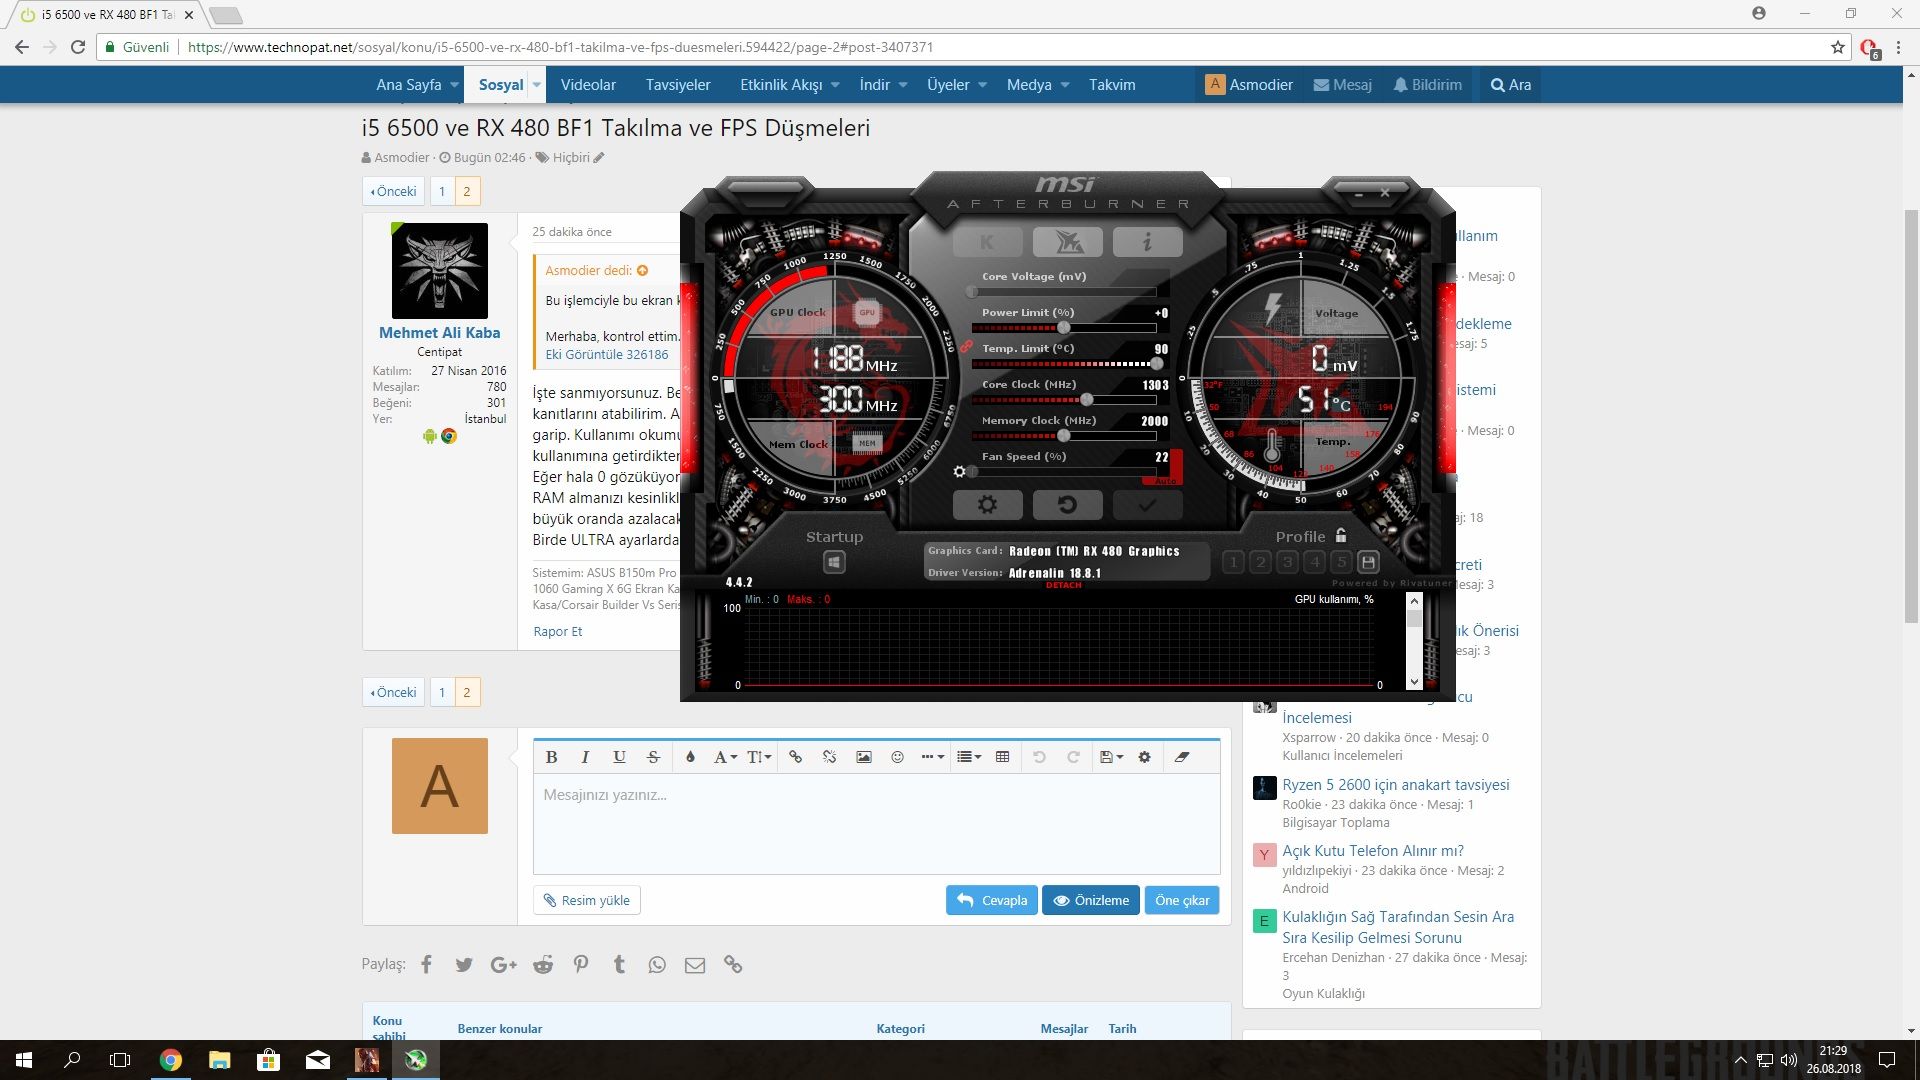Expand the Sosyal menu dropdown arrow

(537, 85)
